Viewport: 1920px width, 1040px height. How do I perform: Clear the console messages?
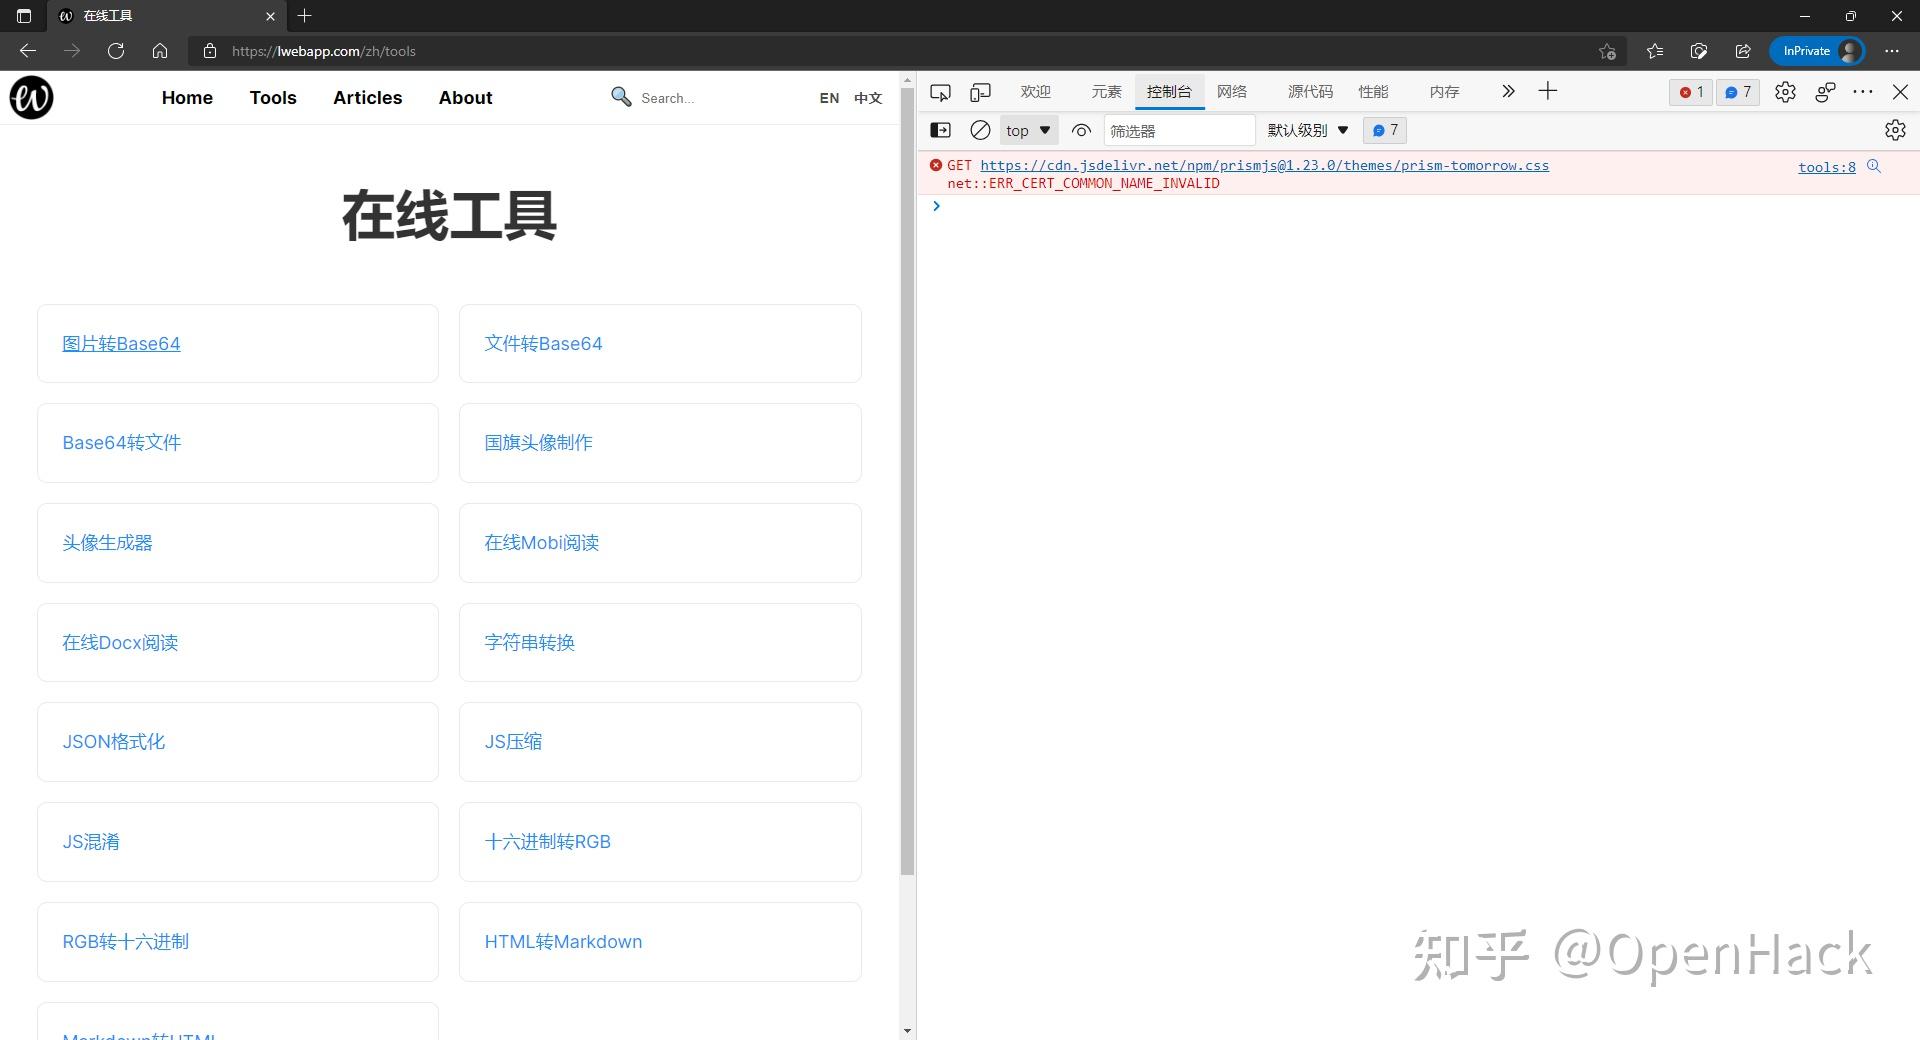(x=979, y=130)
